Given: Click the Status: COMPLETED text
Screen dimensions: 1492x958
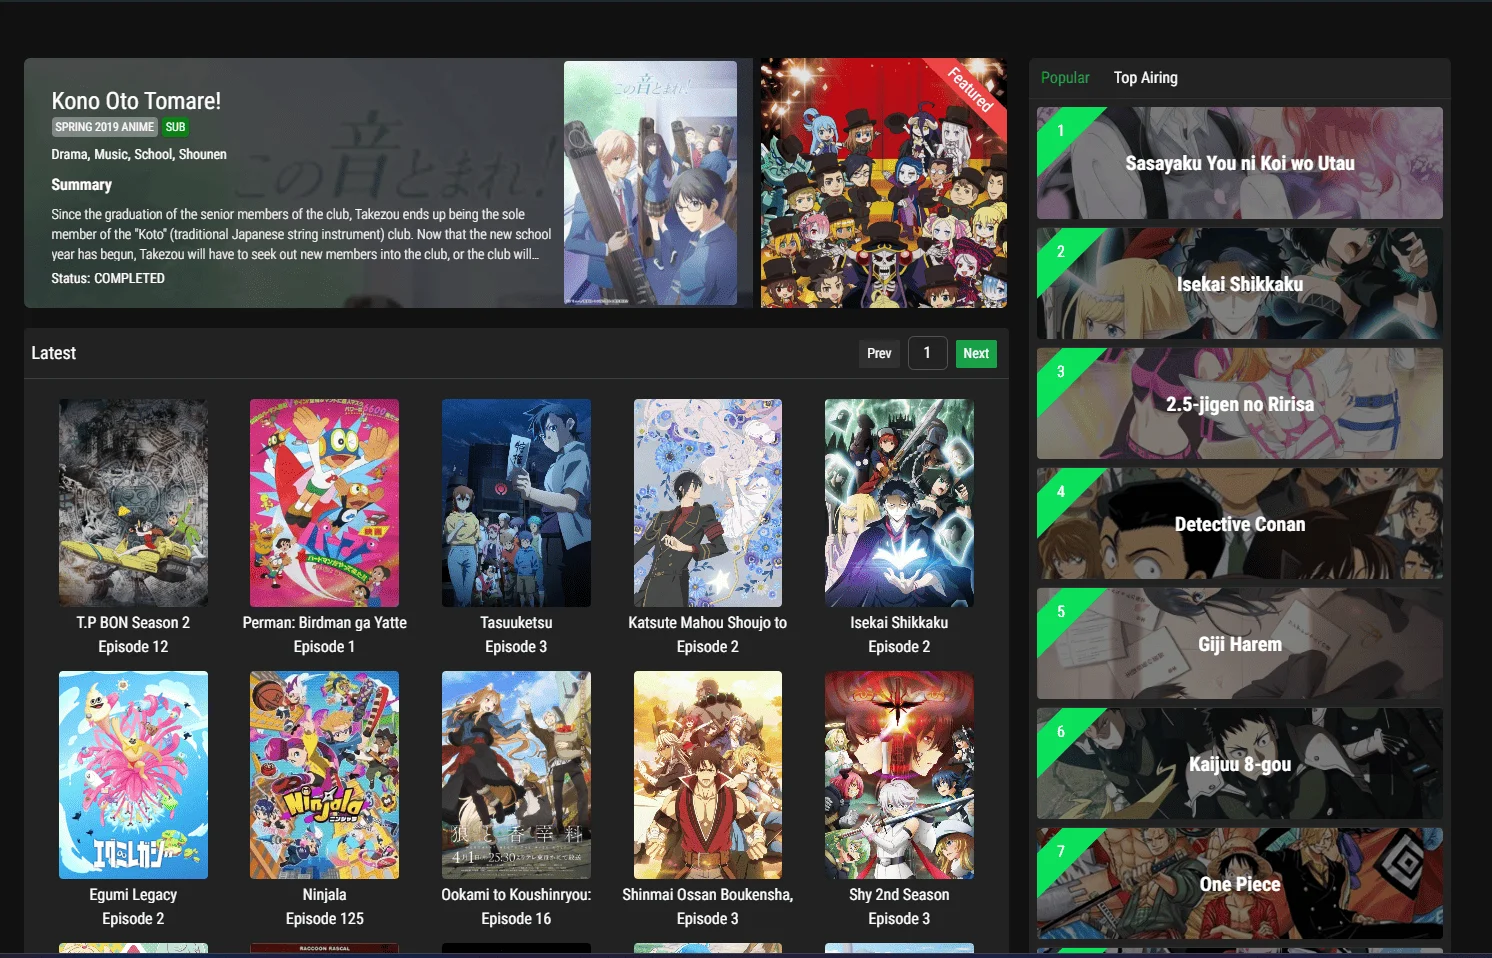Looking at the screenshot, I should (108, 278).
